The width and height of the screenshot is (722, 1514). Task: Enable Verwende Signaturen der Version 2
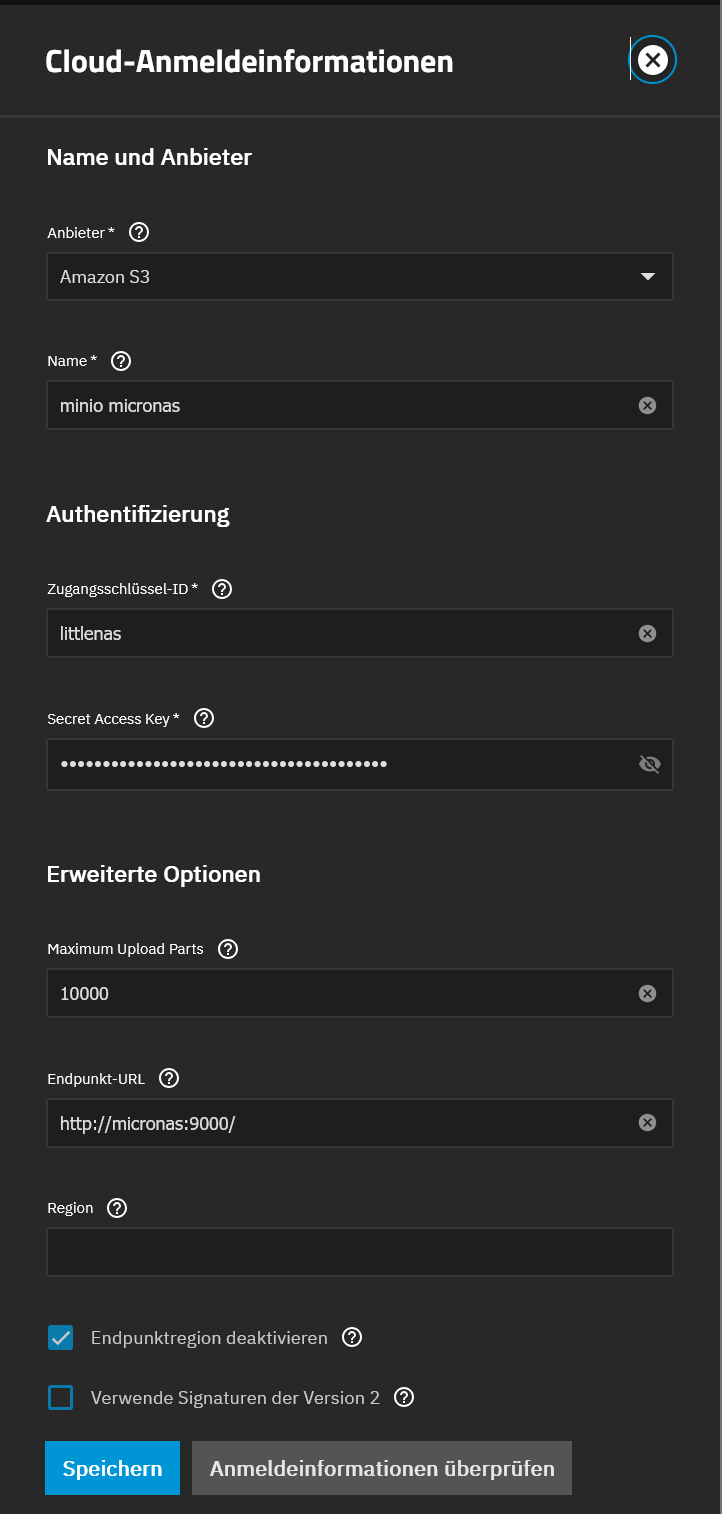tap(60, 1397)
